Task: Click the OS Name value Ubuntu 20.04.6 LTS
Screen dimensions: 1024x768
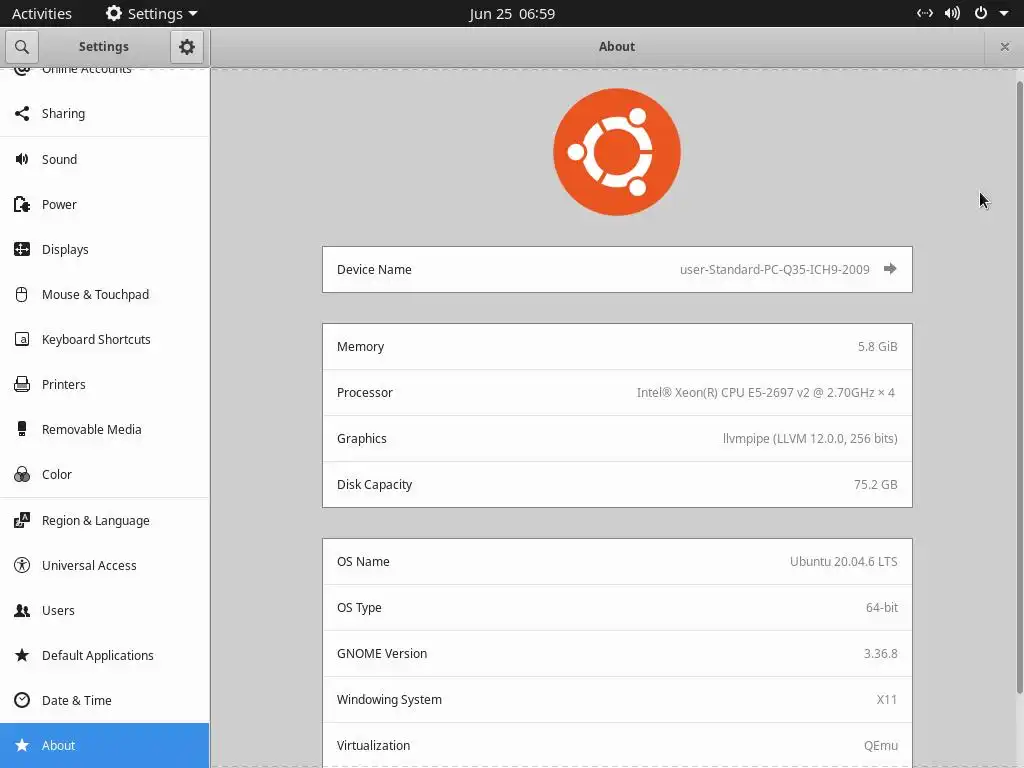Action: point(843,562)
